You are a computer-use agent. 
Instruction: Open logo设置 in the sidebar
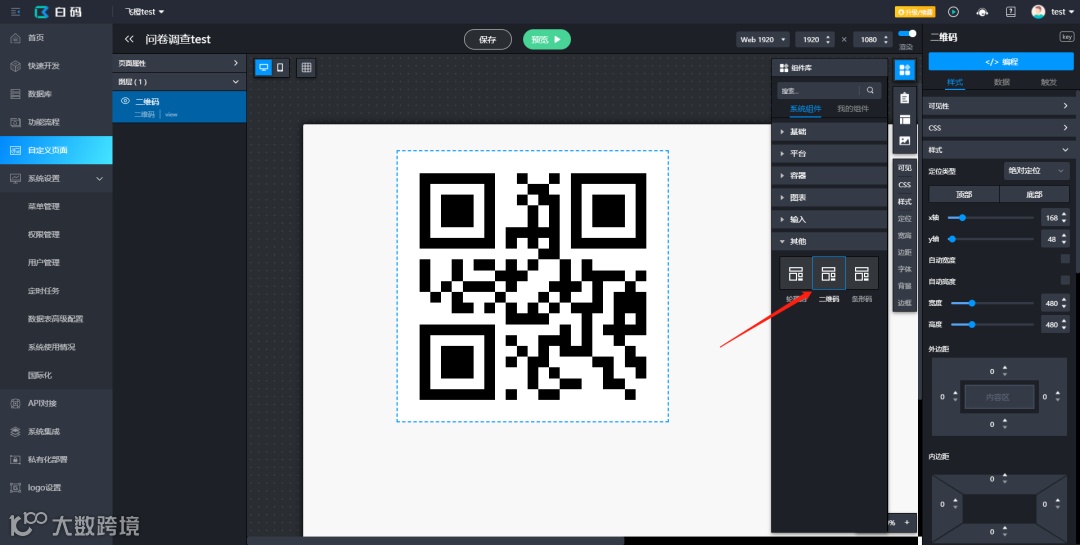(x=56, y=488)
